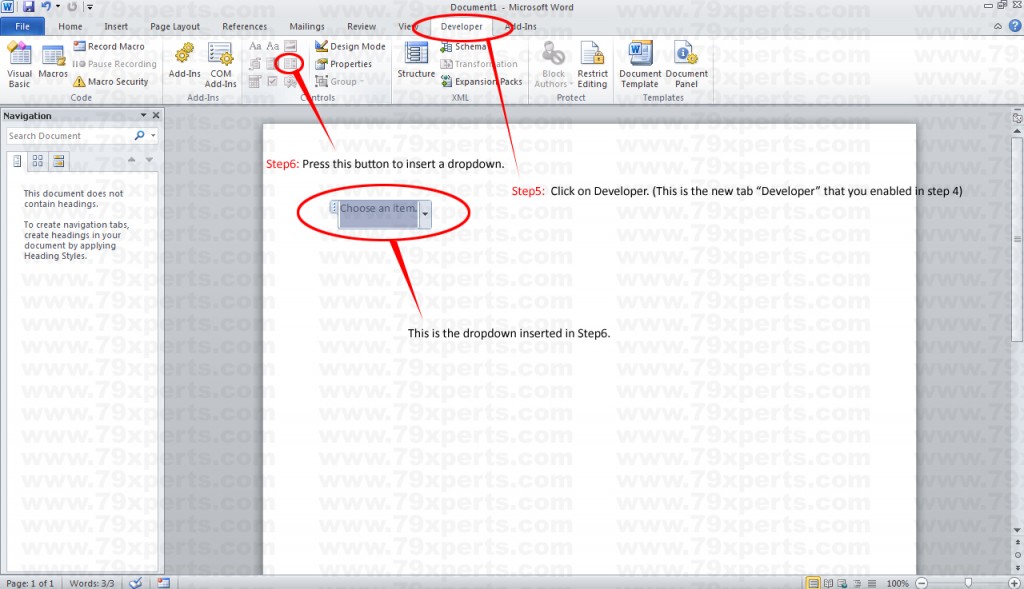The image size is (1024, 589).
Task: Open zoom dialog via 100% label
Action: point(897,583)
